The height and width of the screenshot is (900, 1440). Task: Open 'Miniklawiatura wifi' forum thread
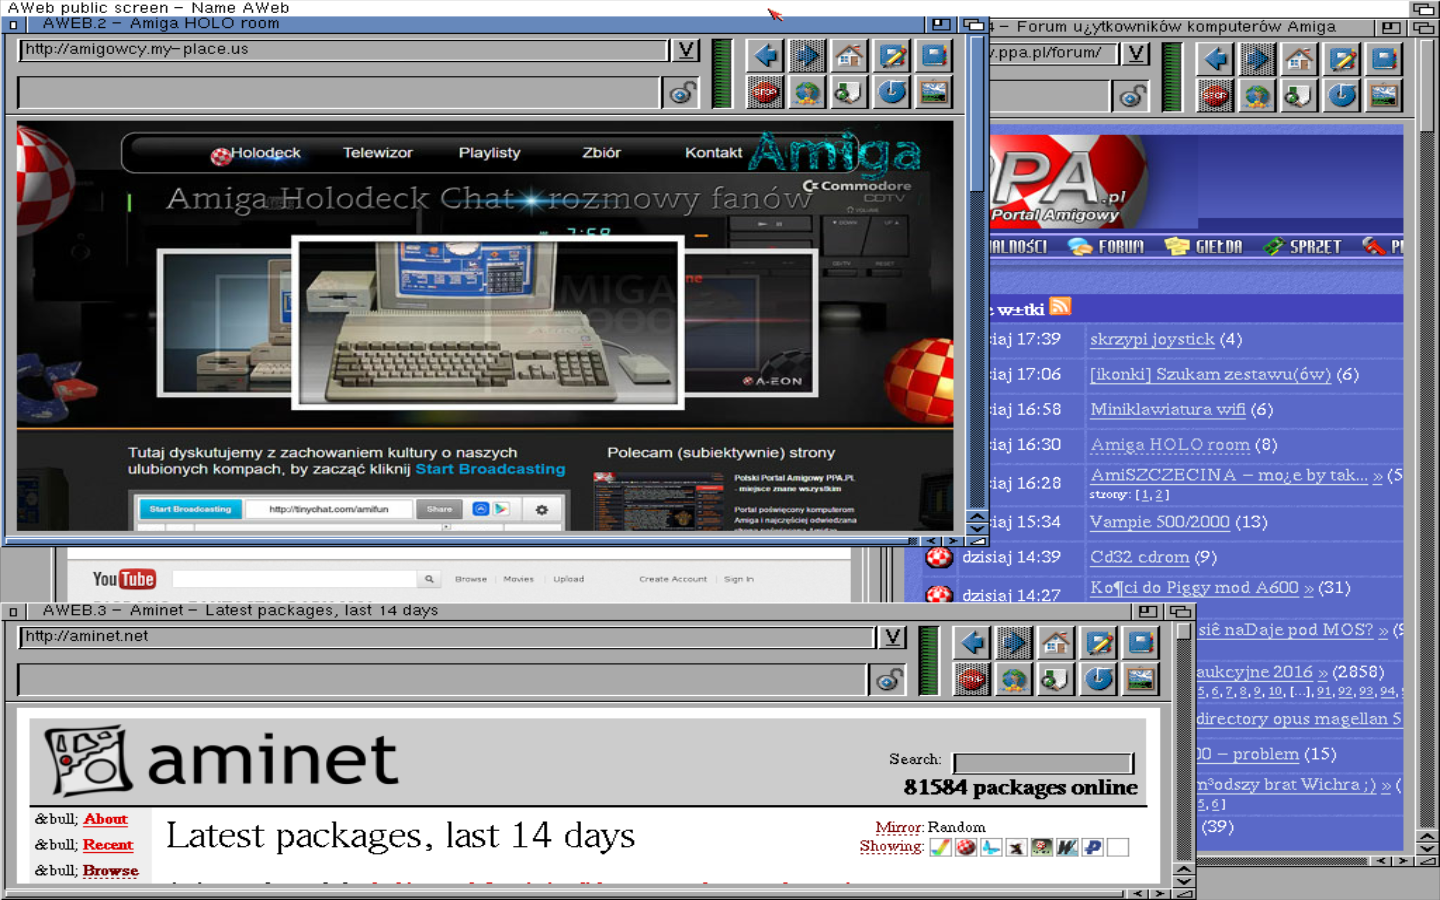pos(1167,409)
